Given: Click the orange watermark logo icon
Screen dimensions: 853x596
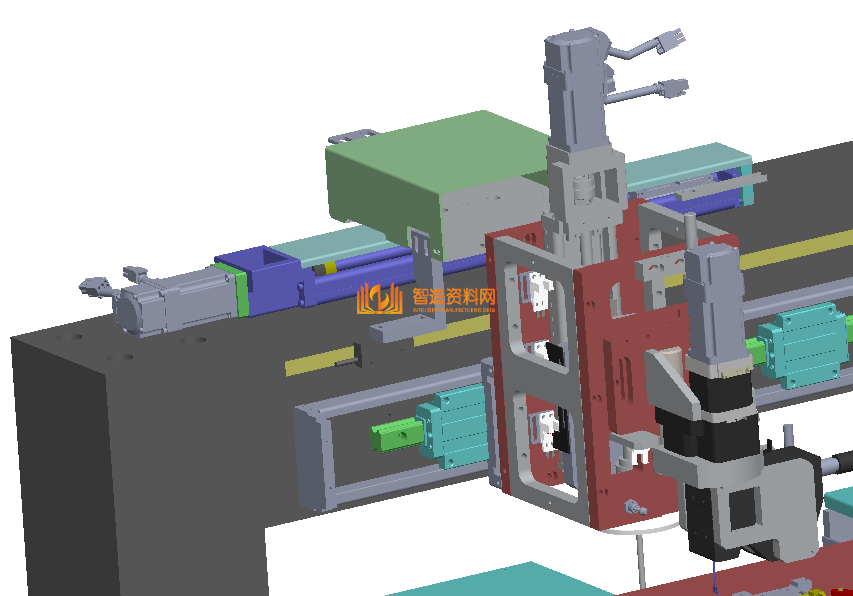Looking at the screenshot, I should pos(378,298).
